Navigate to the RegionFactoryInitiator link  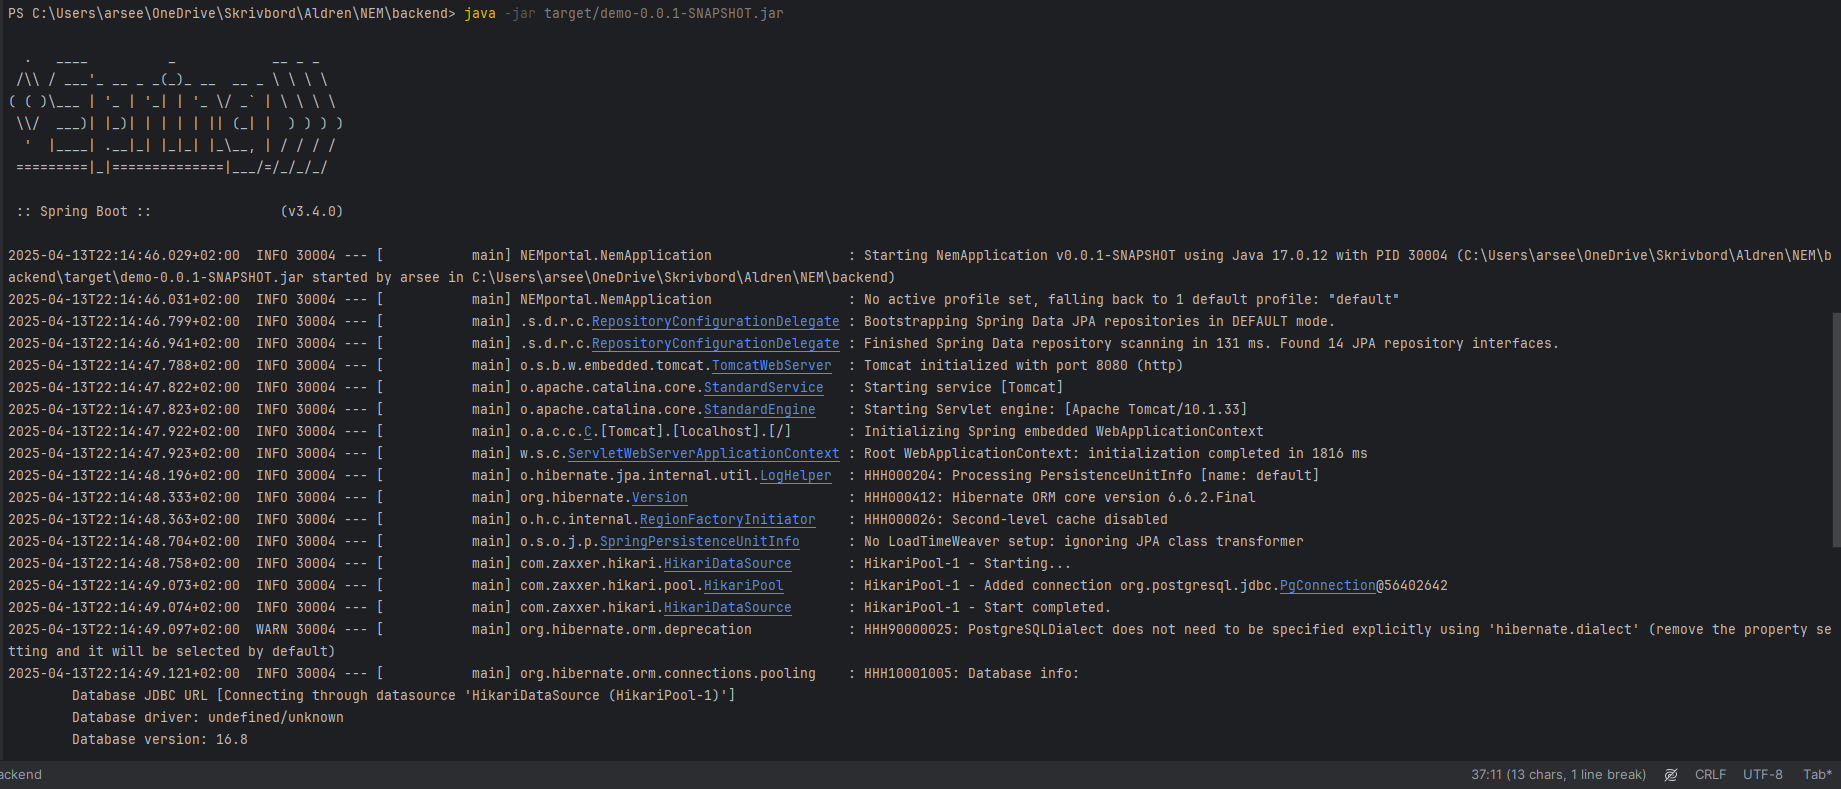[727, 520]
